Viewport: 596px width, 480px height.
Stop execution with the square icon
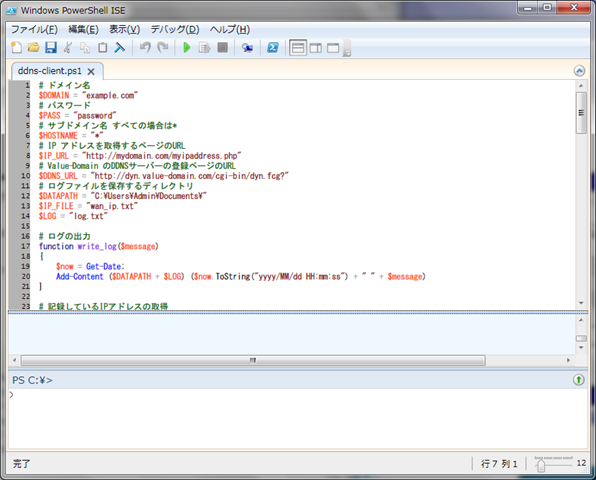222,48
